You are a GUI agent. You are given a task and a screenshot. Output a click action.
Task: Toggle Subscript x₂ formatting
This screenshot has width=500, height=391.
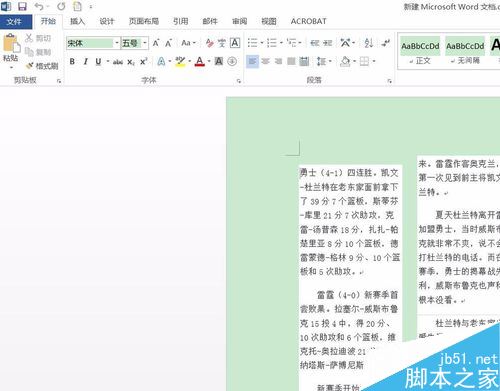(x=131, y=62)
